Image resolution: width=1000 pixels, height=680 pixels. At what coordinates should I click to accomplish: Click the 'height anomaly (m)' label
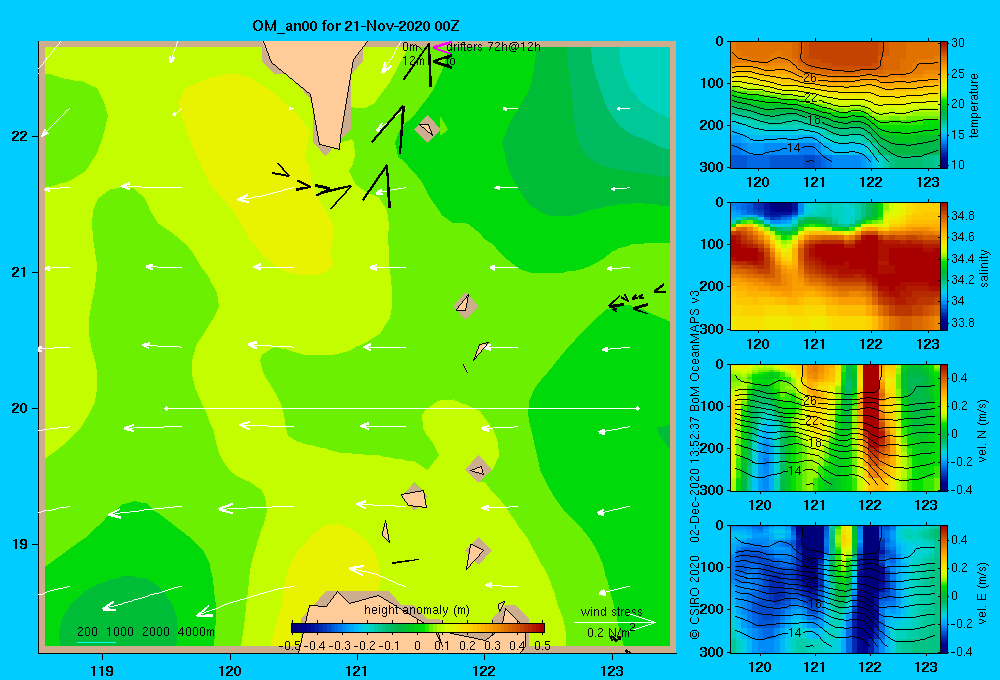tap(417, 610)
